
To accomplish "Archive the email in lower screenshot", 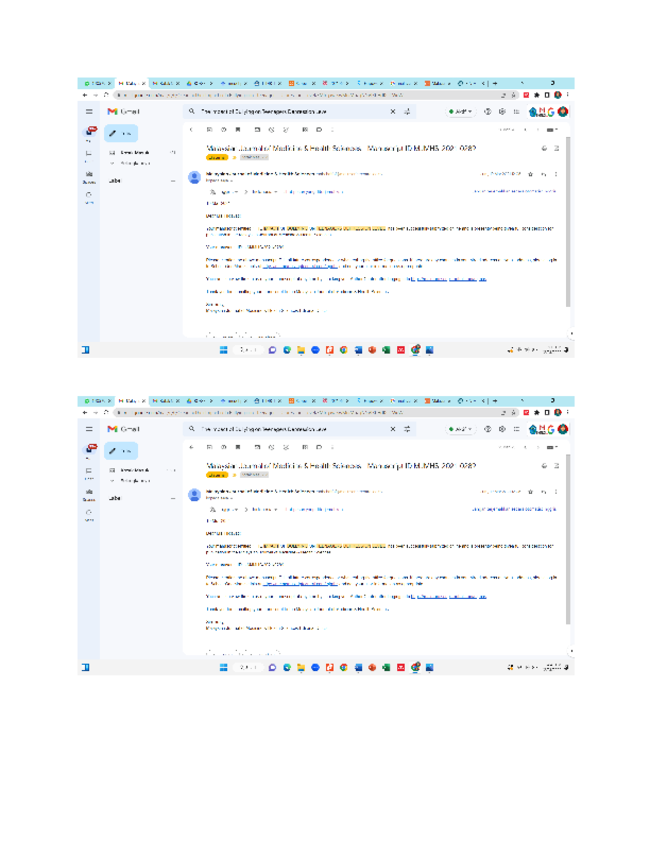I will (x=209, y=447).
